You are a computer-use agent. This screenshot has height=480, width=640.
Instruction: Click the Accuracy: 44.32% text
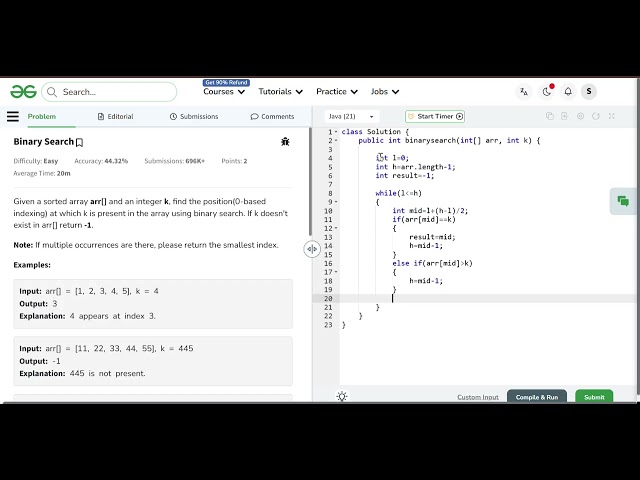(101, 161)
